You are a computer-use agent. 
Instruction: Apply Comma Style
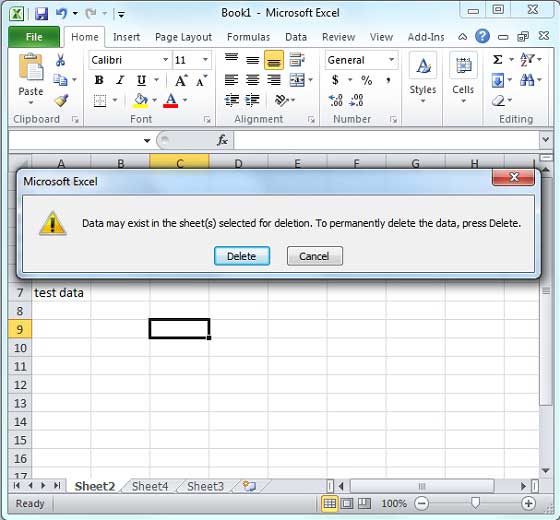[x=388, y=80]
